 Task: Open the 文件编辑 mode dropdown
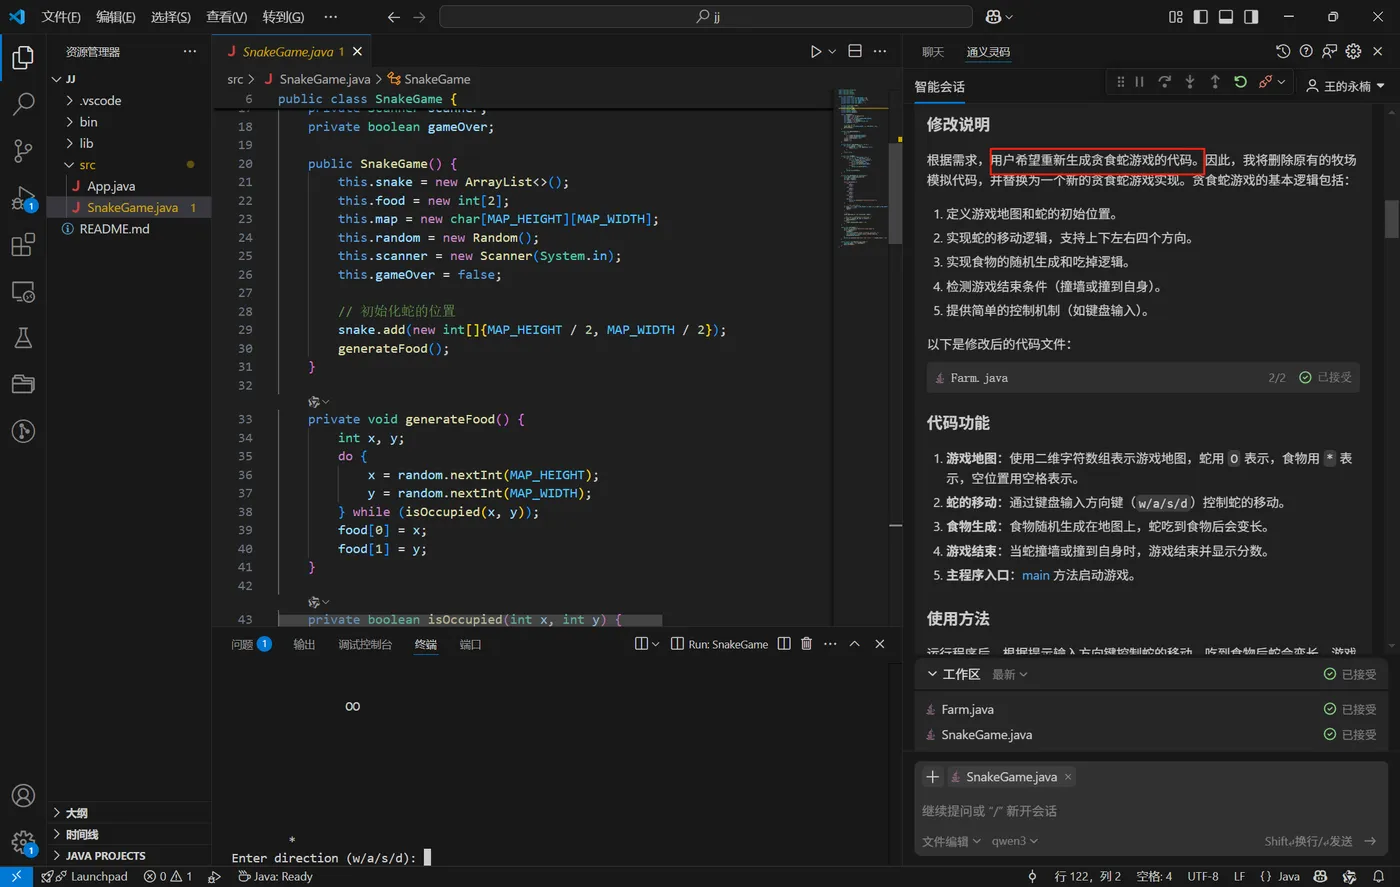951,841
